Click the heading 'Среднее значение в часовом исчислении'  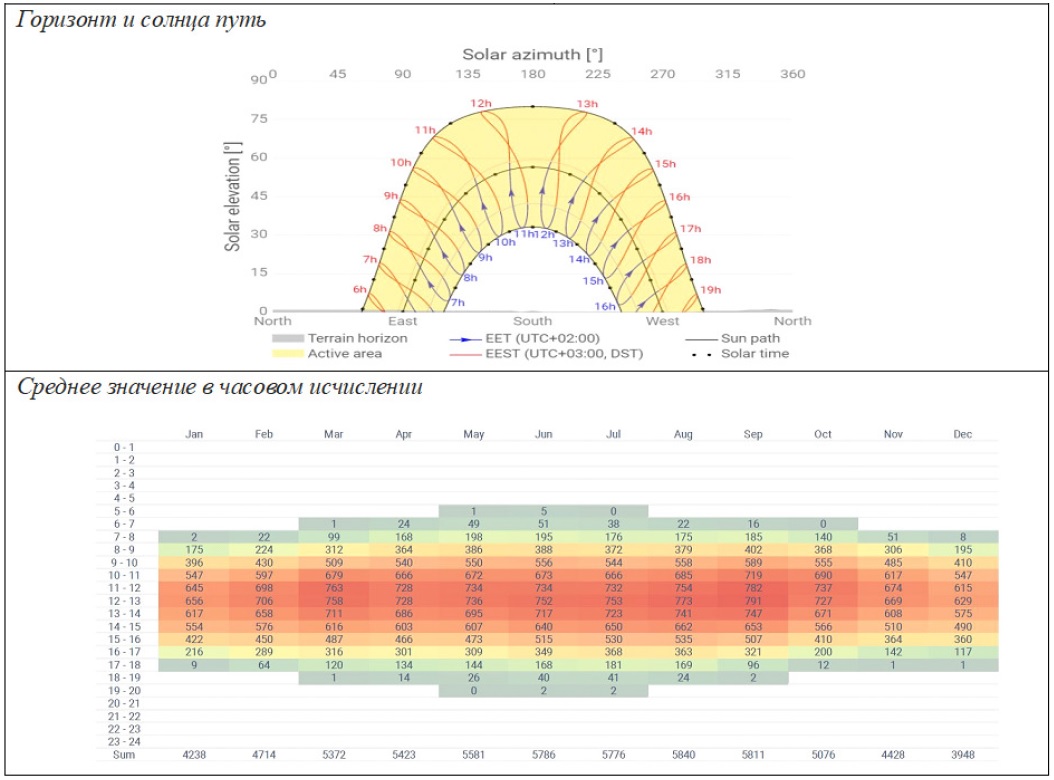[x=218, y=388]
